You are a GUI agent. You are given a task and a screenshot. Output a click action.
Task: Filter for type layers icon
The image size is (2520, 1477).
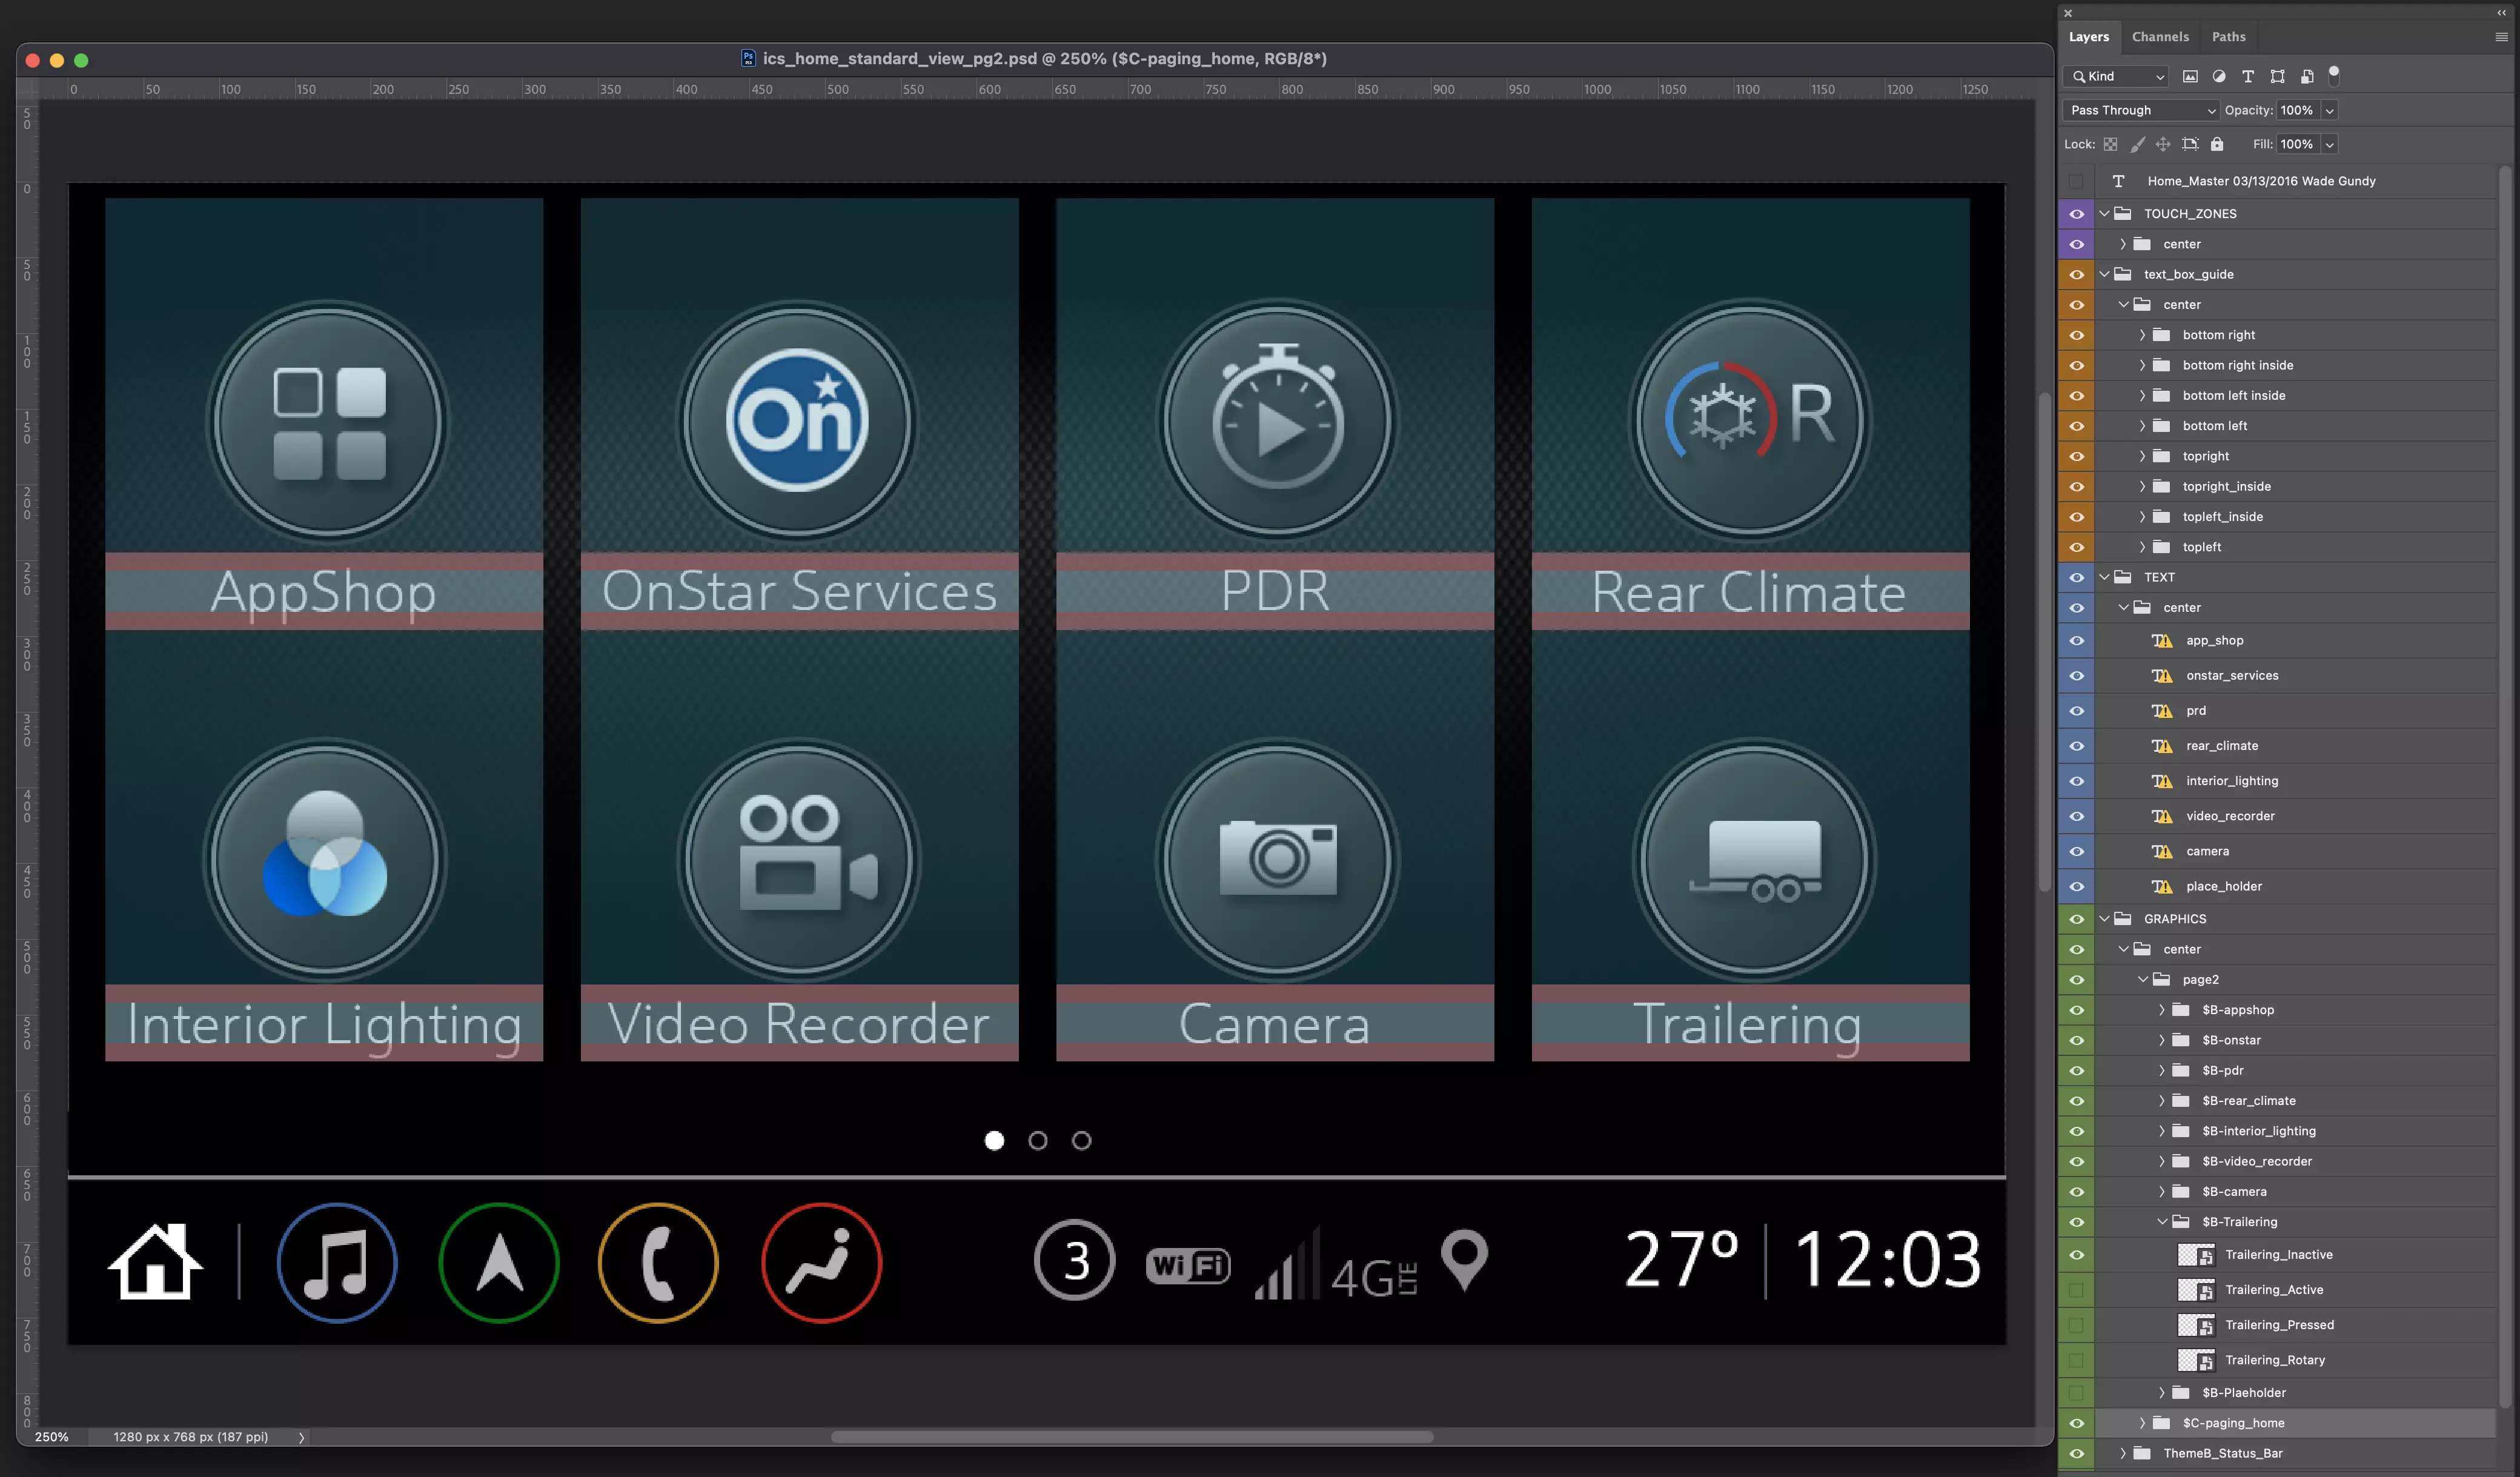pos(2248,76)
